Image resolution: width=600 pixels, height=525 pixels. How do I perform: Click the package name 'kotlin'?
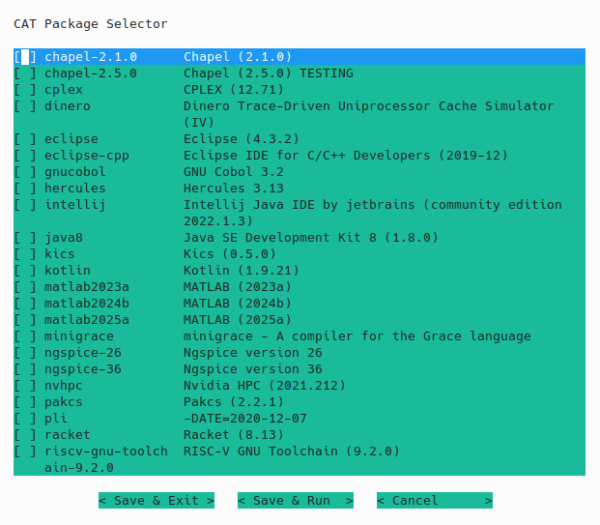[67, 271]
